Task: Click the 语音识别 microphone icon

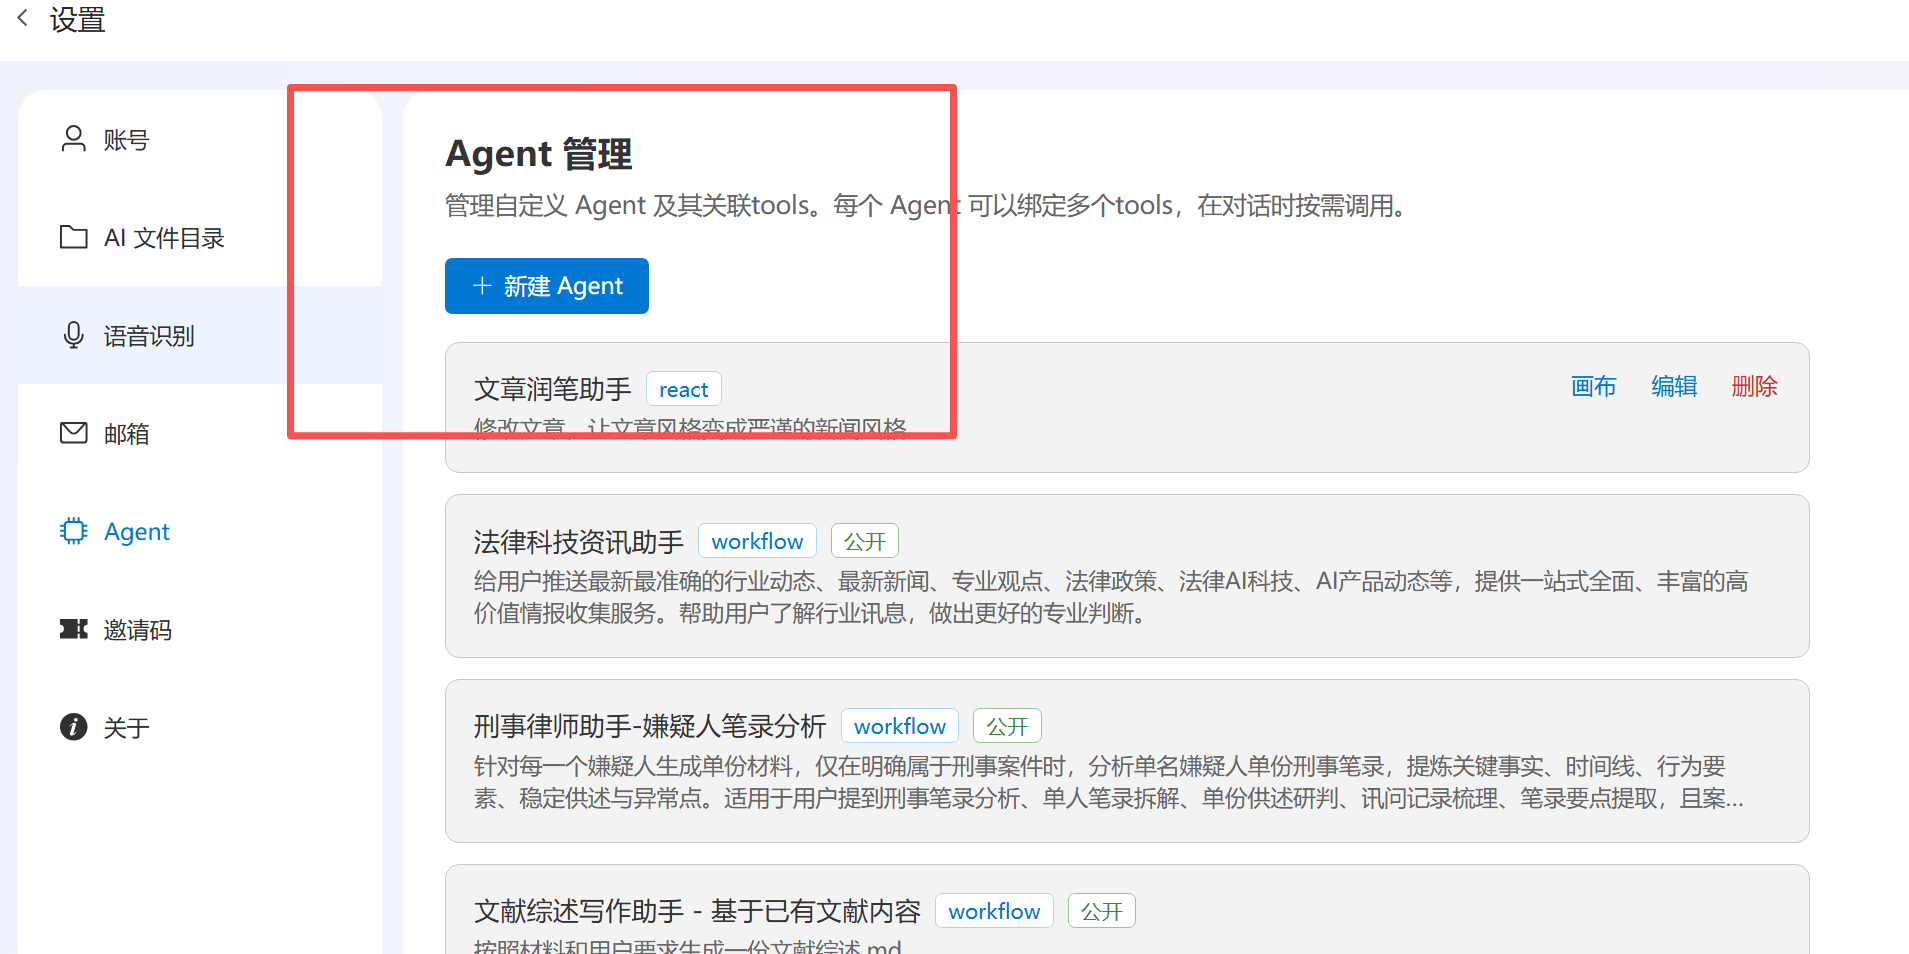Action: coord(73,335)
